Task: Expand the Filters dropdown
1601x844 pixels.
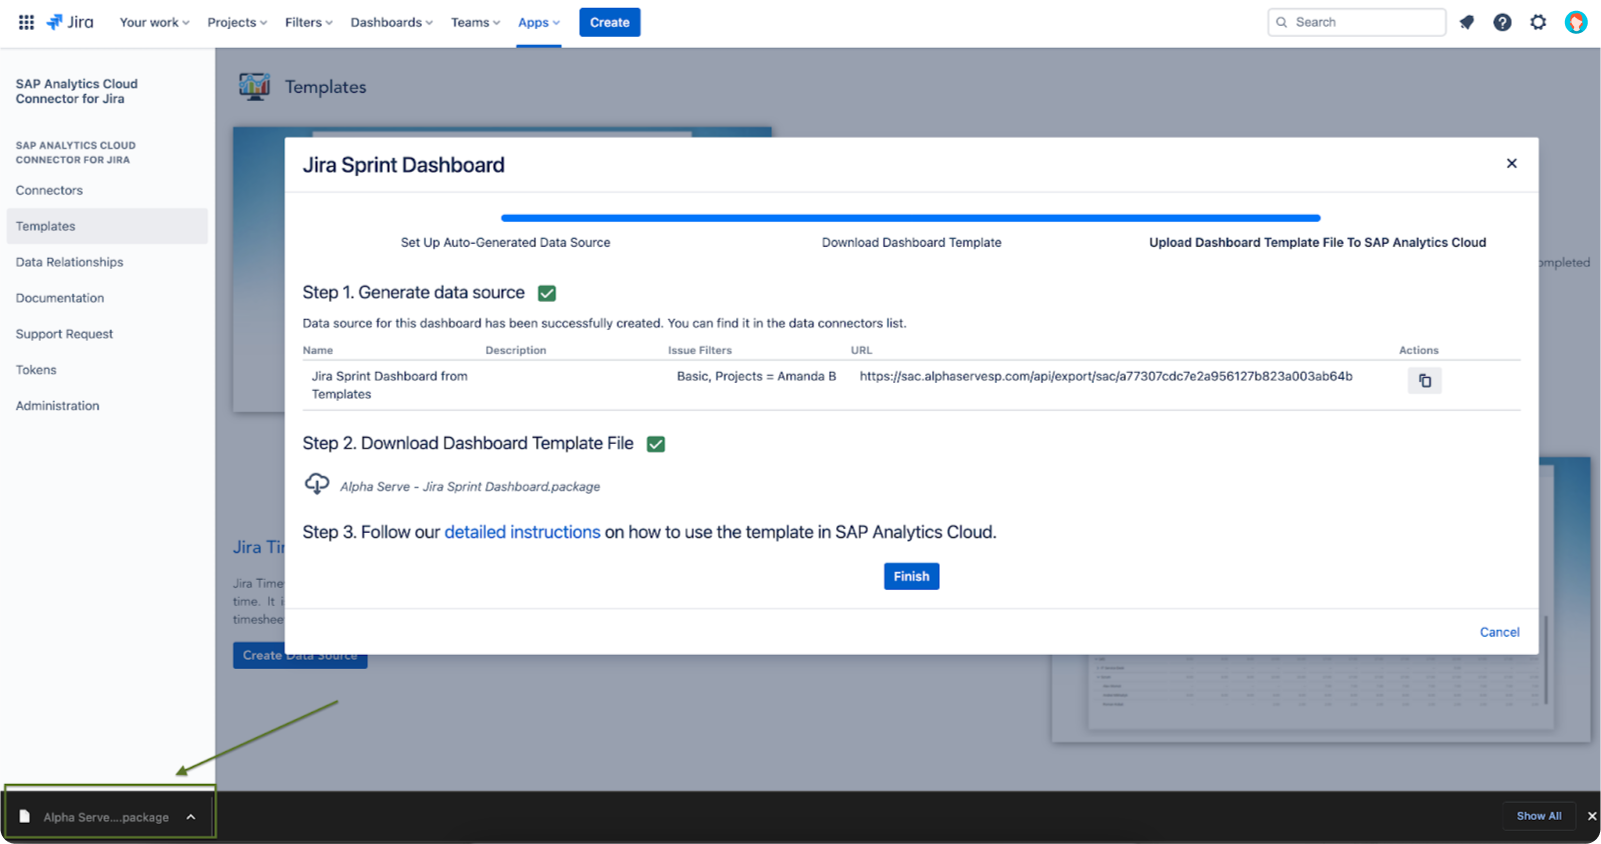Action: [x=308, y=22]
